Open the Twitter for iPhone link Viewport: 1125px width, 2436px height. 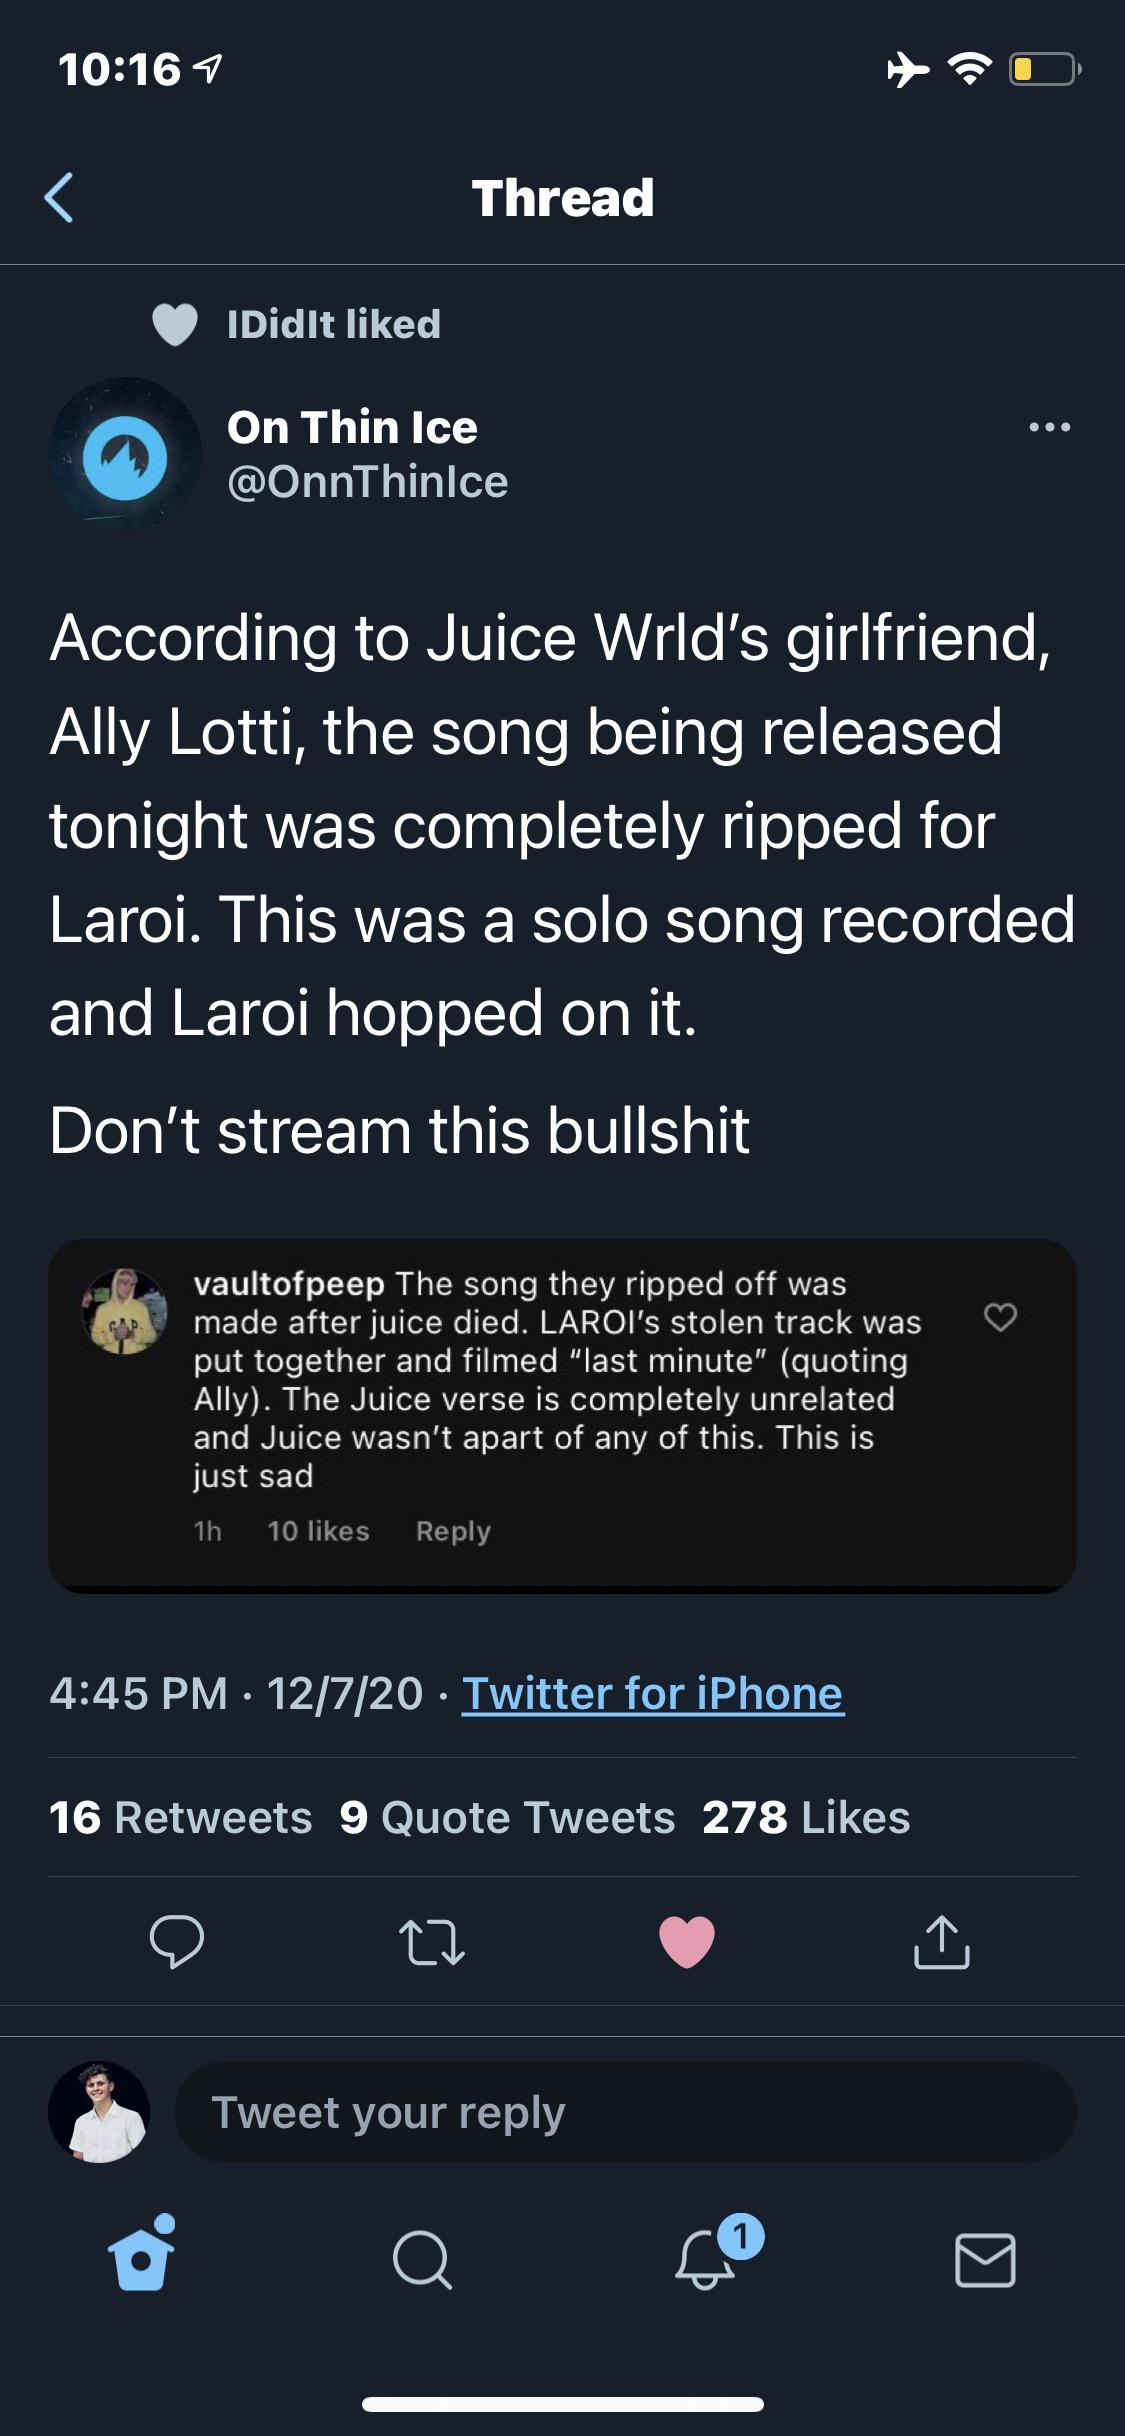click(653, 1694)
